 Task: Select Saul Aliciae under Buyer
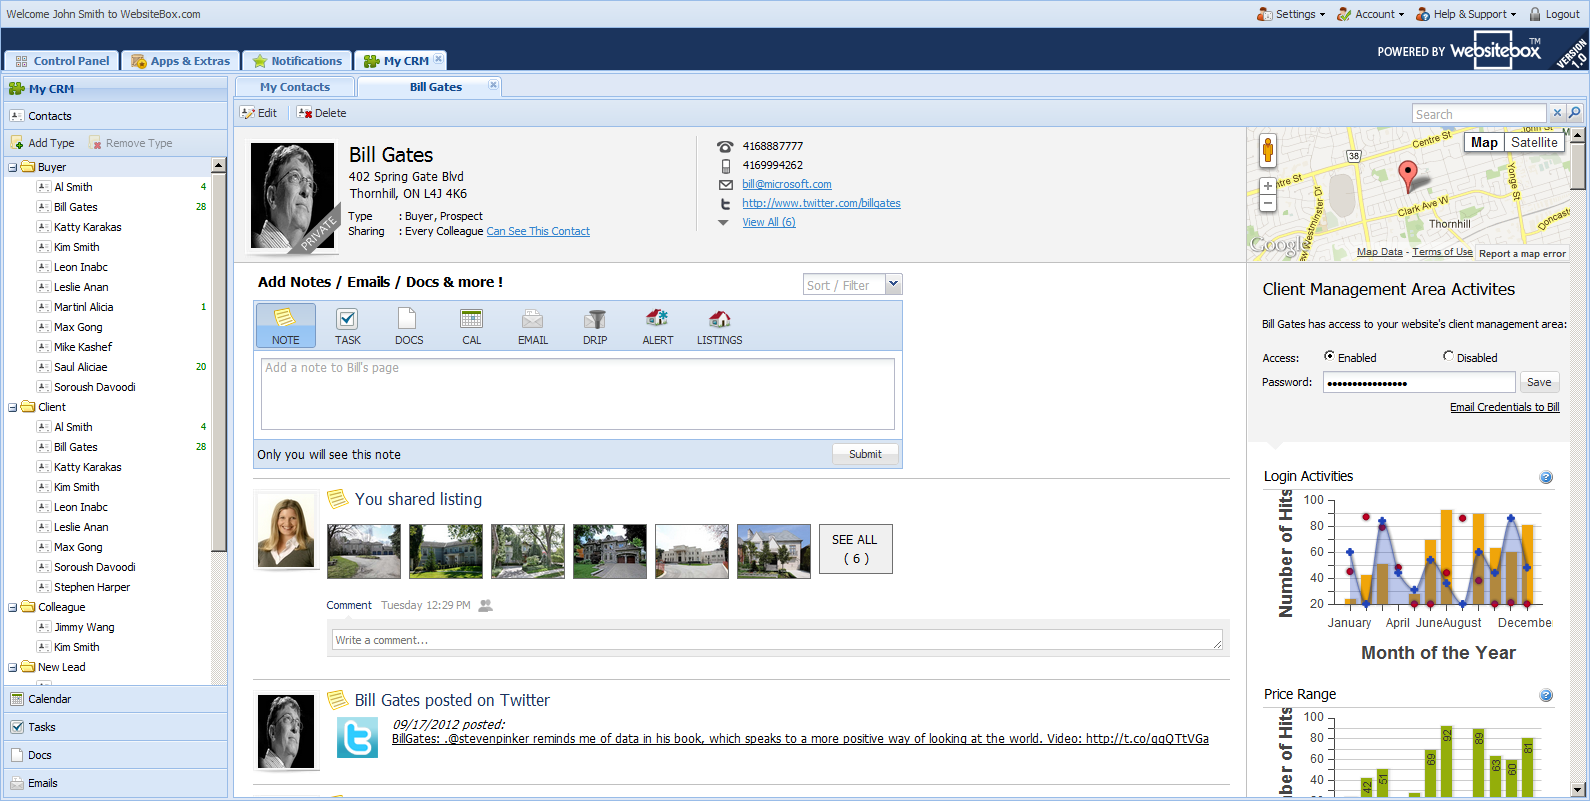(80, 367)
